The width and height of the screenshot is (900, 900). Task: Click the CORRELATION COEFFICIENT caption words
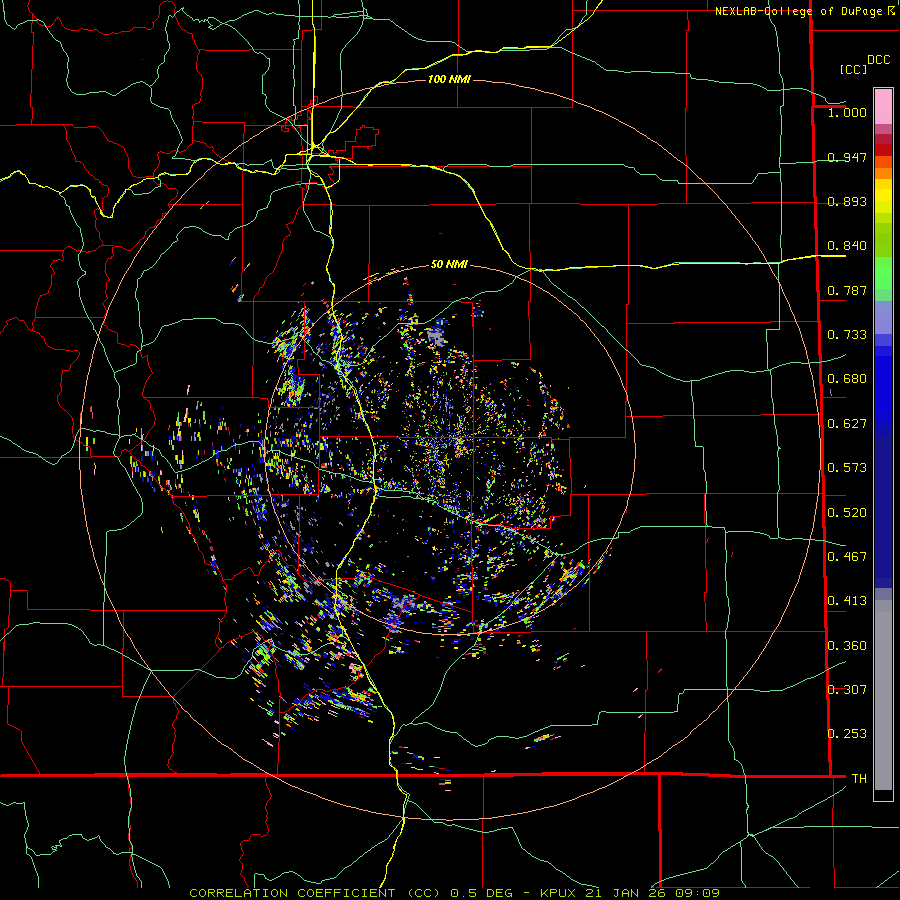tap(292, 893)
